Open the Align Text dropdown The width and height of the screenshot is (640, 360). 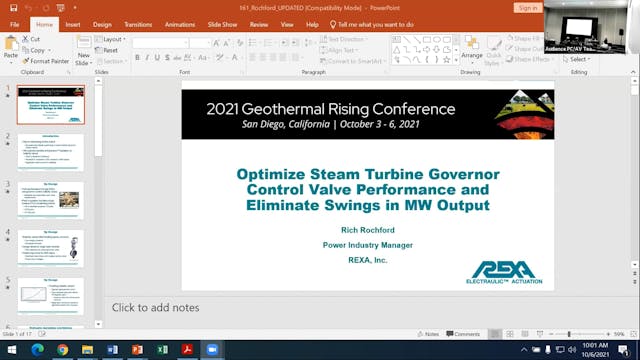(x=339, y=50)
